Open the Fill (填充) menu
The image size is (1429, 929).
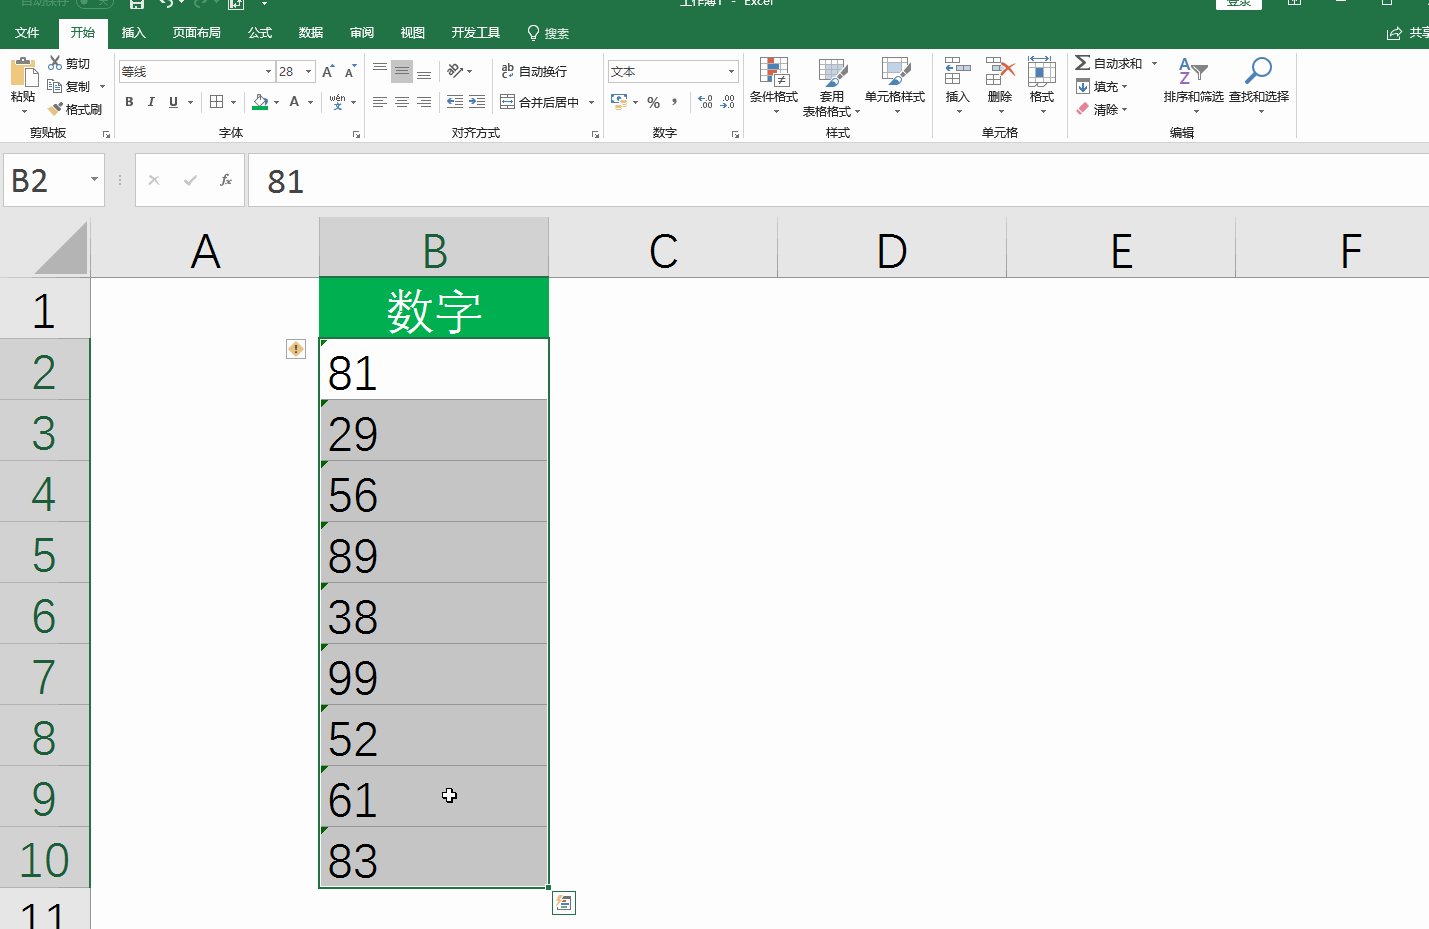coord(1102,86)
